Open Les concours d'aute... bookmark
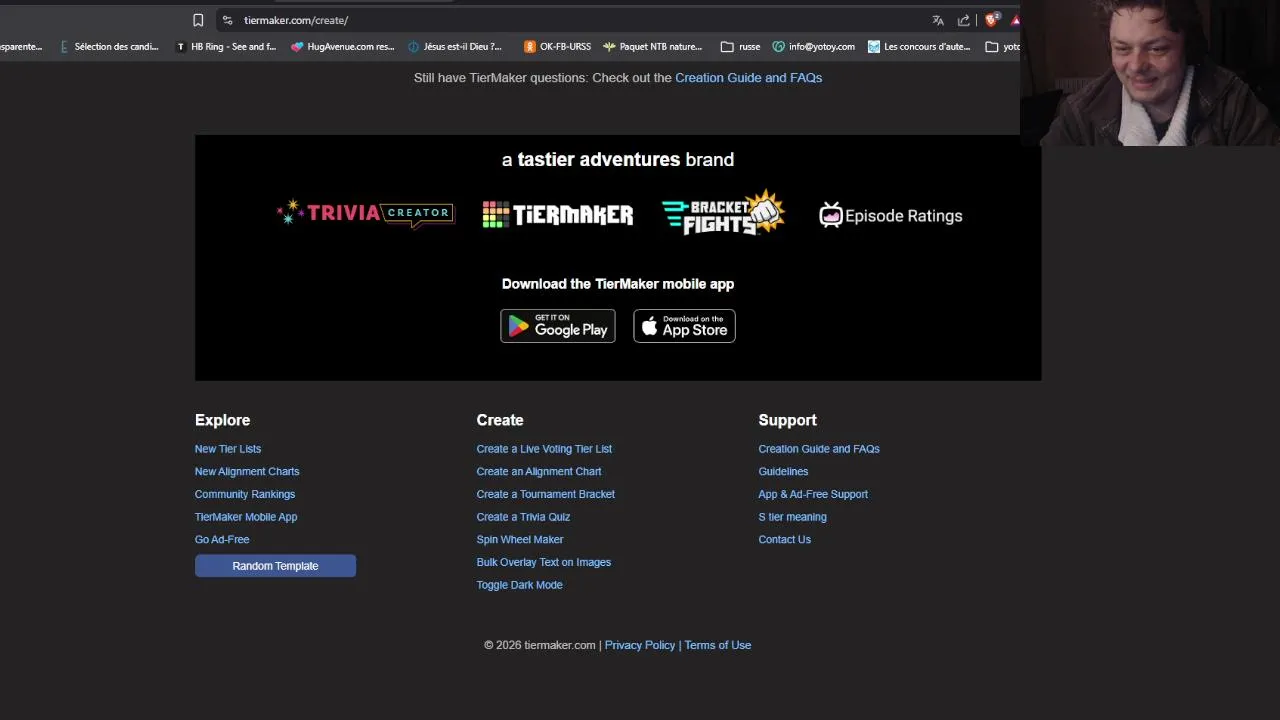Viewport: 1280px width, 720px height. click(x=919, y=47)
